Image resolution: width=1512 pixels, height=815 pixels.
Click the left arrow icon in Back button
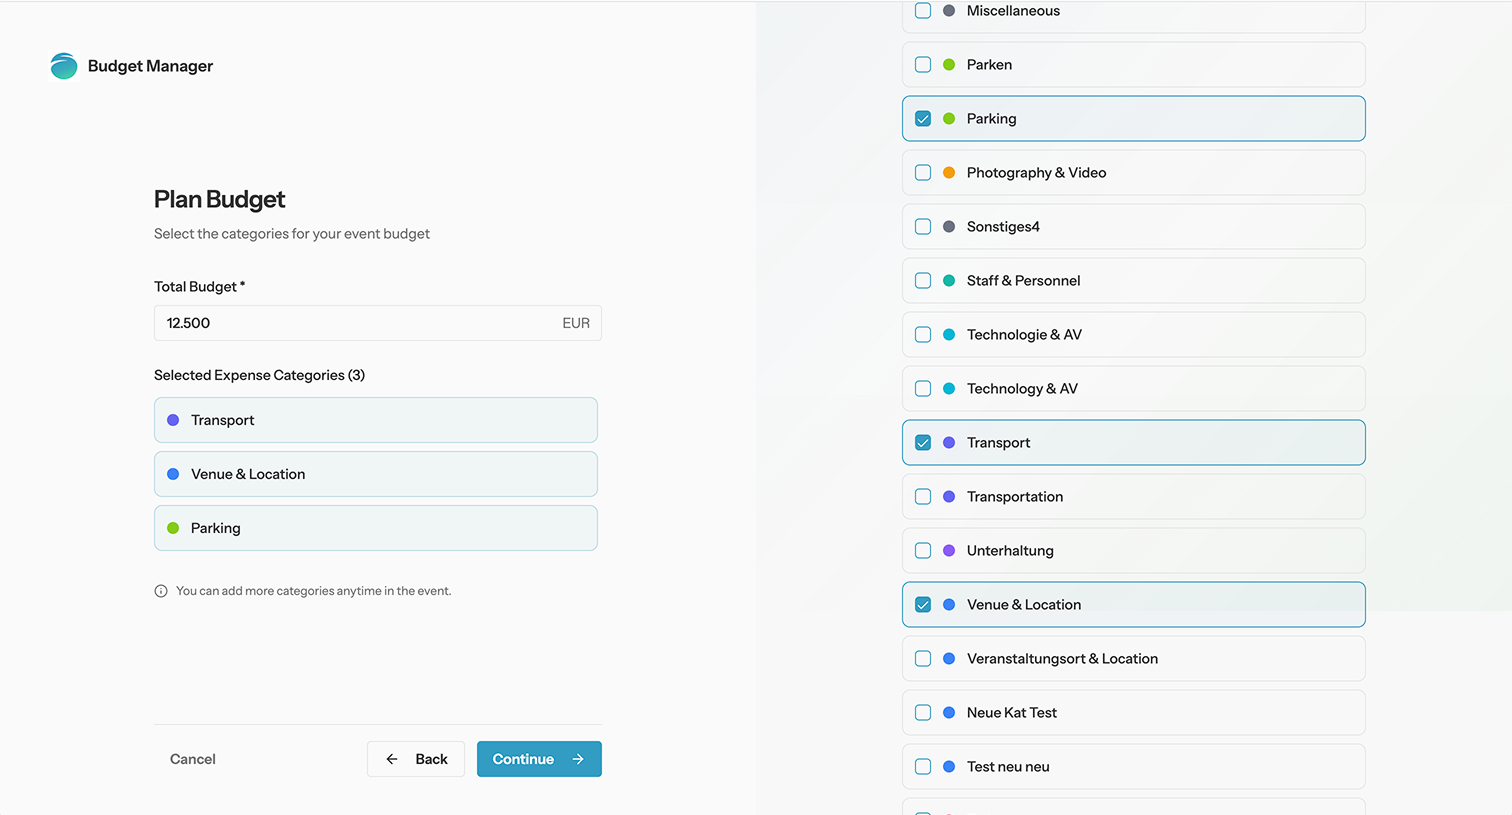pyautogui.click(x=392, y=759)
